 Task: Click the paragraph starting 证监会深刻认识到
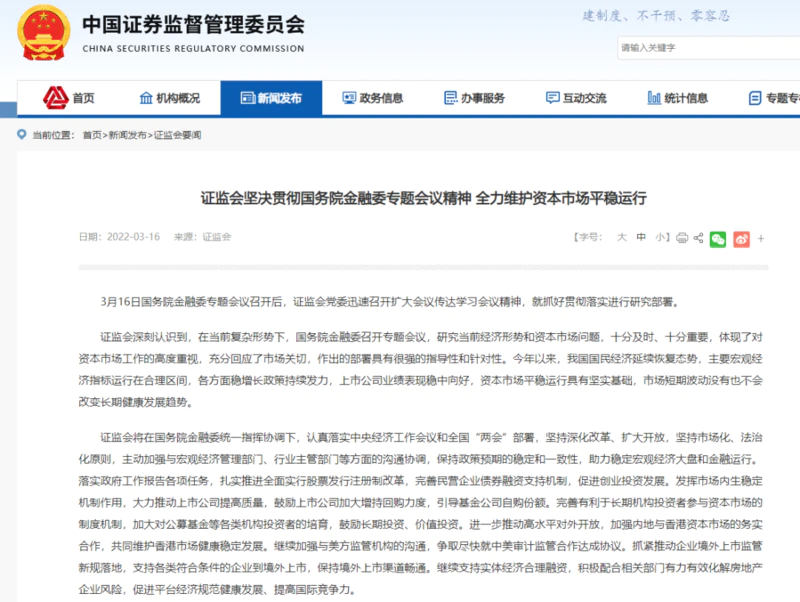click(x=420, y=370)
